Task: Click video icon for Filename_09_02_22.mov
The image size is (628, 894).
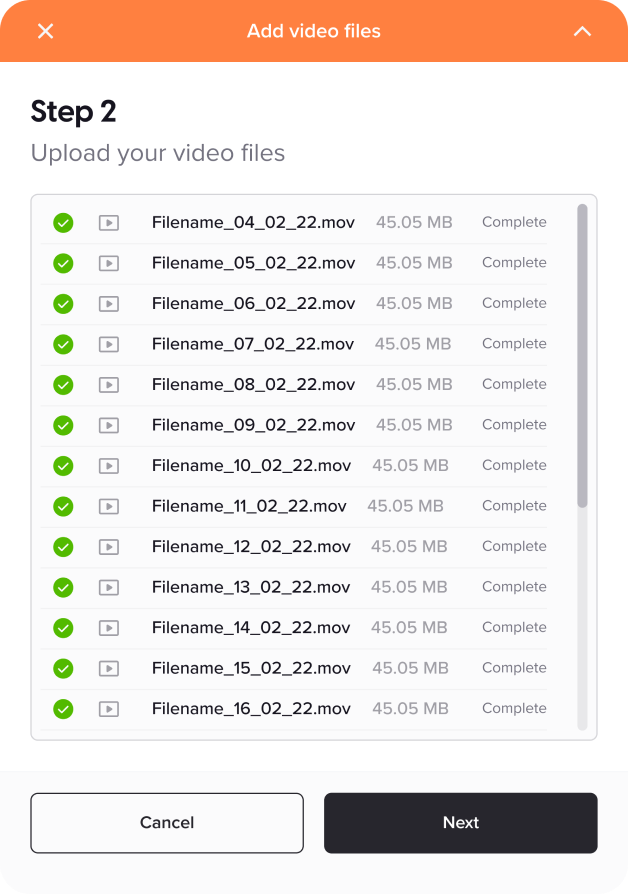Action: click(x=109, y=425)
